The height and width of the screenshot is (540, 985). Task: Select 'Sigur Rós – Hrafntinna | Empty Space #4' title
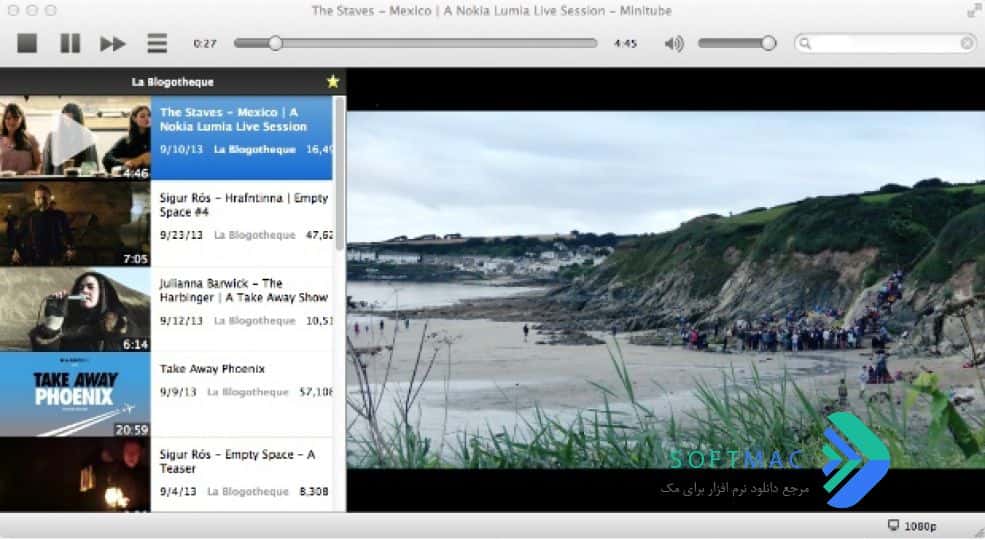(x=244, y=205)
